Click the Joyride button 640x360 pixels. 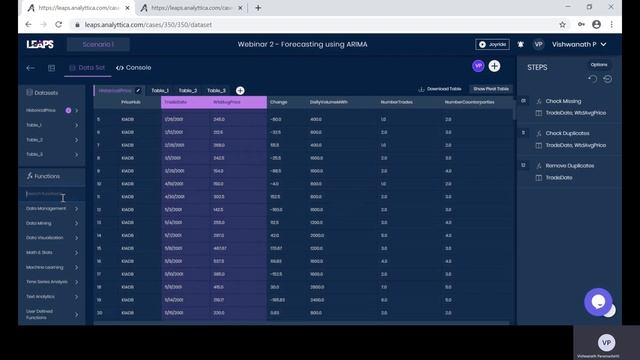coord(492,44)
